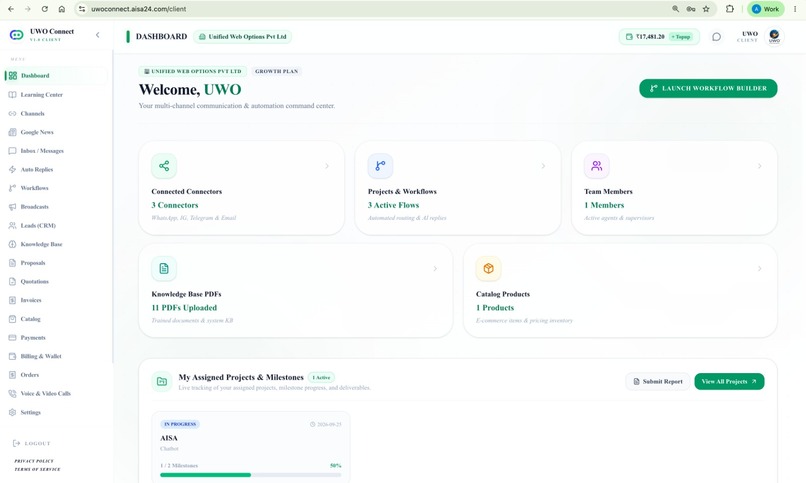The height and width of the screenshot is (483, 806).
Task: Collapse the sidebar with the chevron
Action: point(98,35)
